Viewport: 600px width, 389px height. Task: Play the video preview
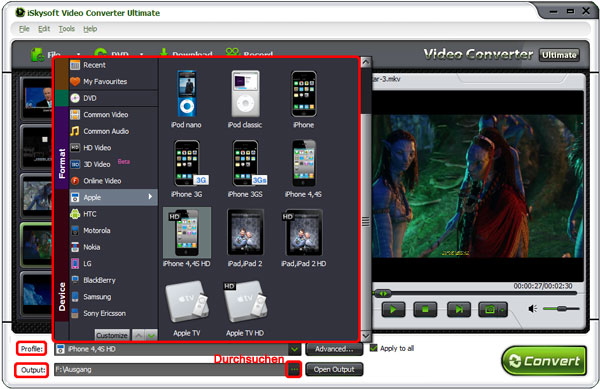[393, 309]
